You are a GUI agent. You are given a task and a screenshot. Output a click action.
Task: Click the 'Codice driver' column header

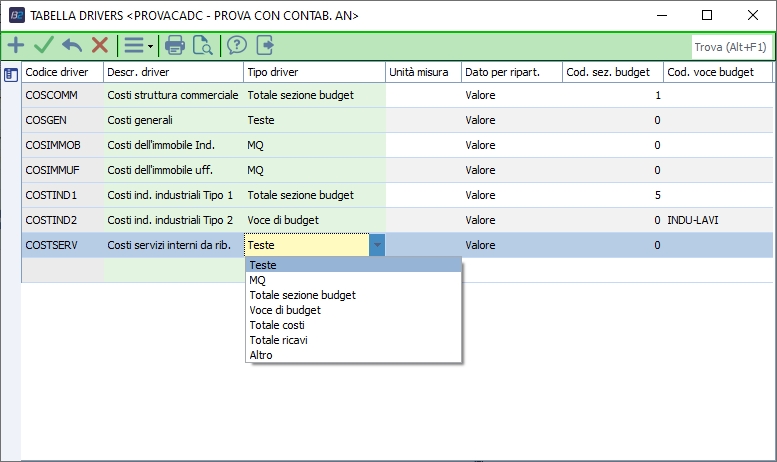(x=62, y=72)
